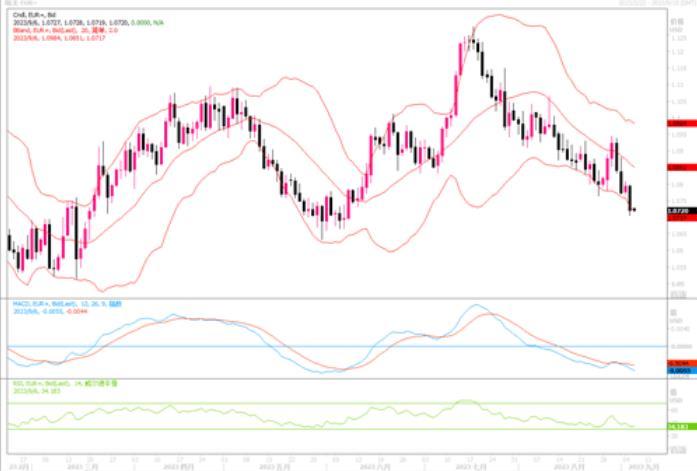
Task: Click the red MACD signal value tag
Action: (679, 363)
